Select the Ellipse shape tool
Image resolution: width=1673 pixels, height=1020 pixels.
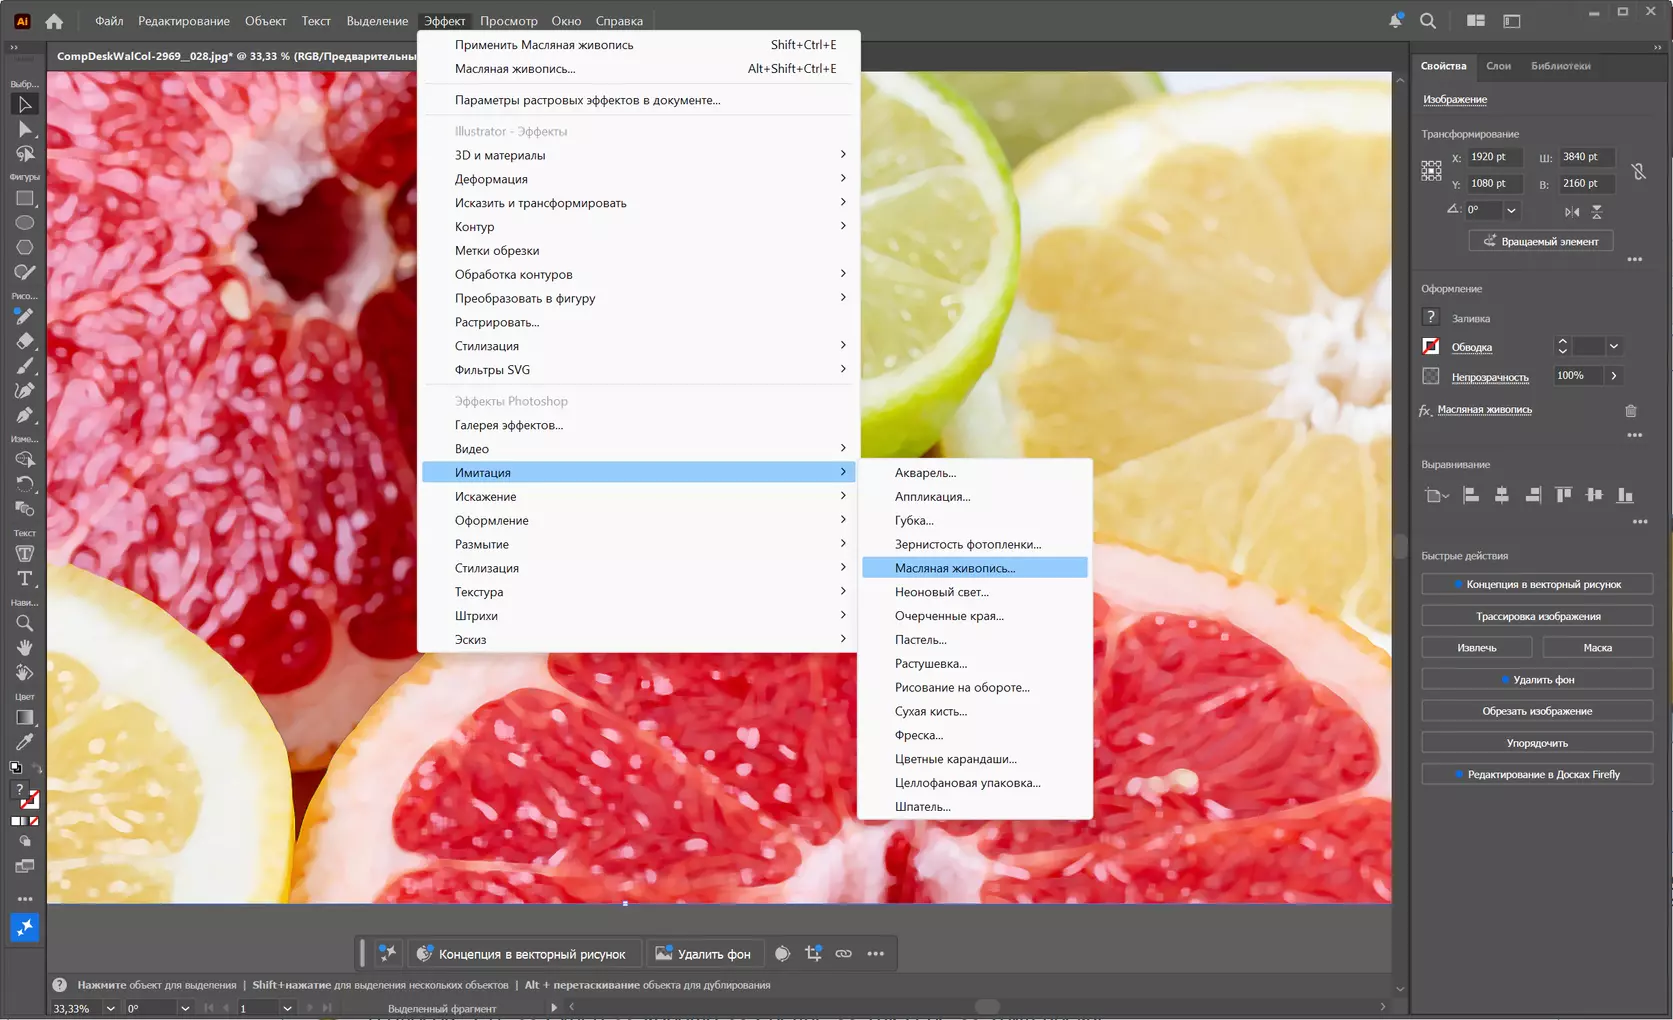(24, 223)
